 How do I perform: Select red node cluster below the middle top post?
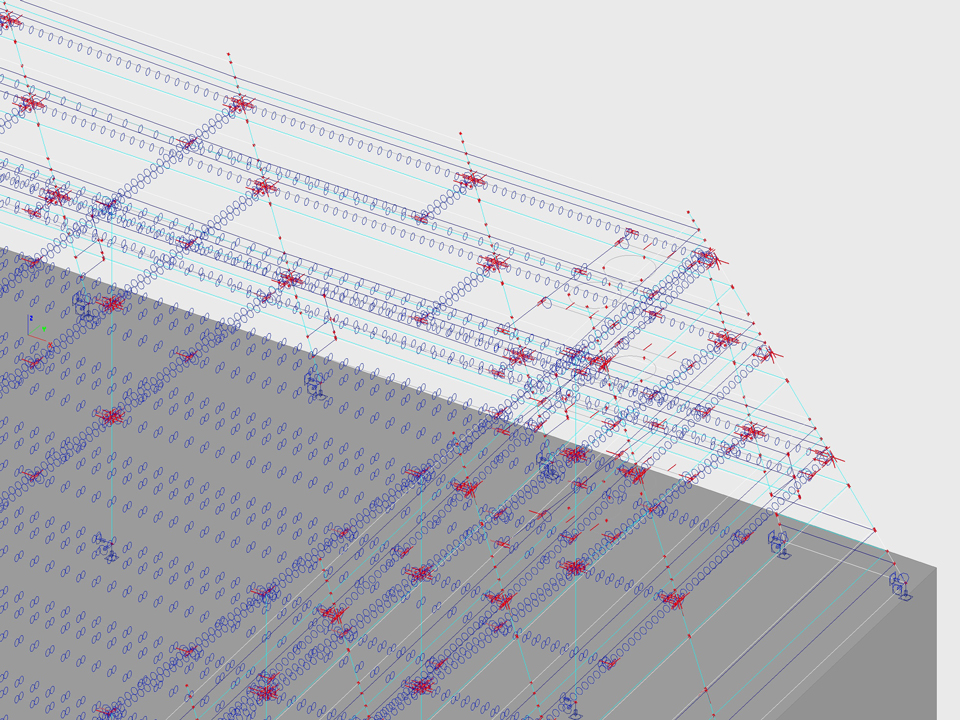470,180
